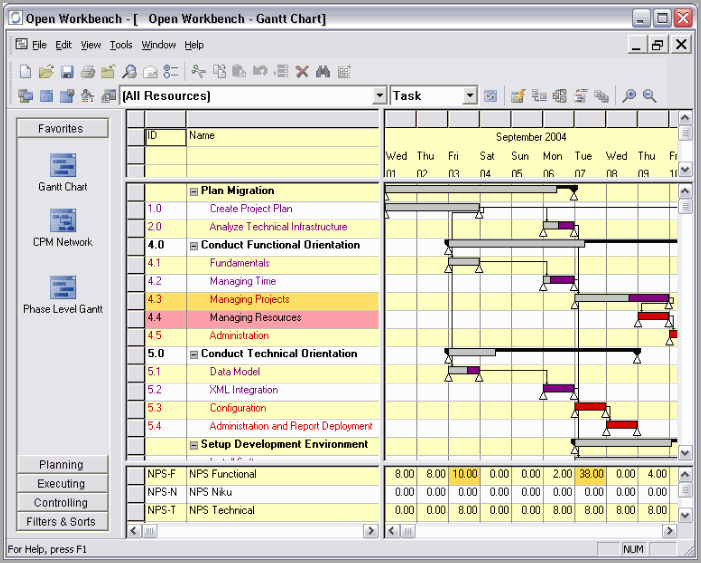Open the Help menu
Viewport: 701px width, 563px height.
point(194,45)
